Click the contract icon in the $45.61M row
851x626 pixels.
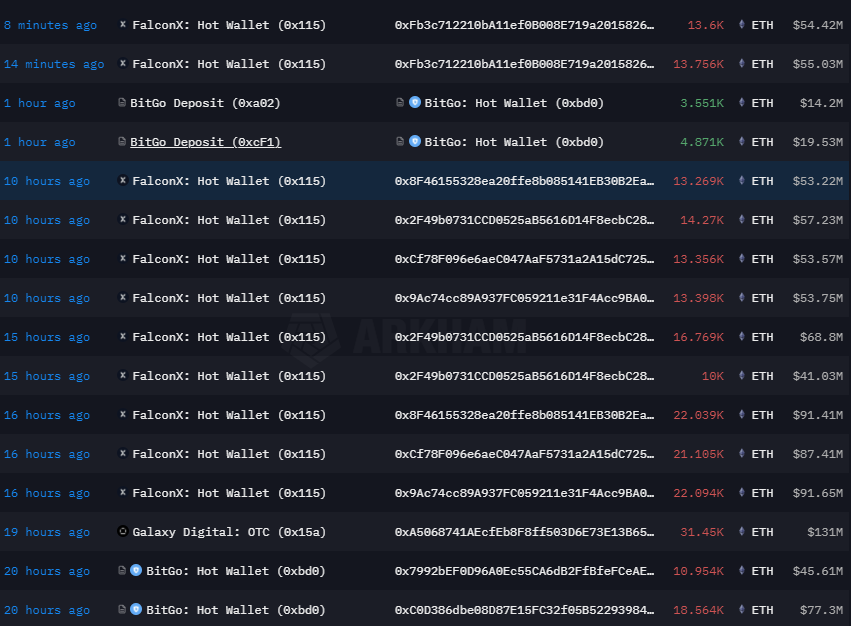(122, 570)
